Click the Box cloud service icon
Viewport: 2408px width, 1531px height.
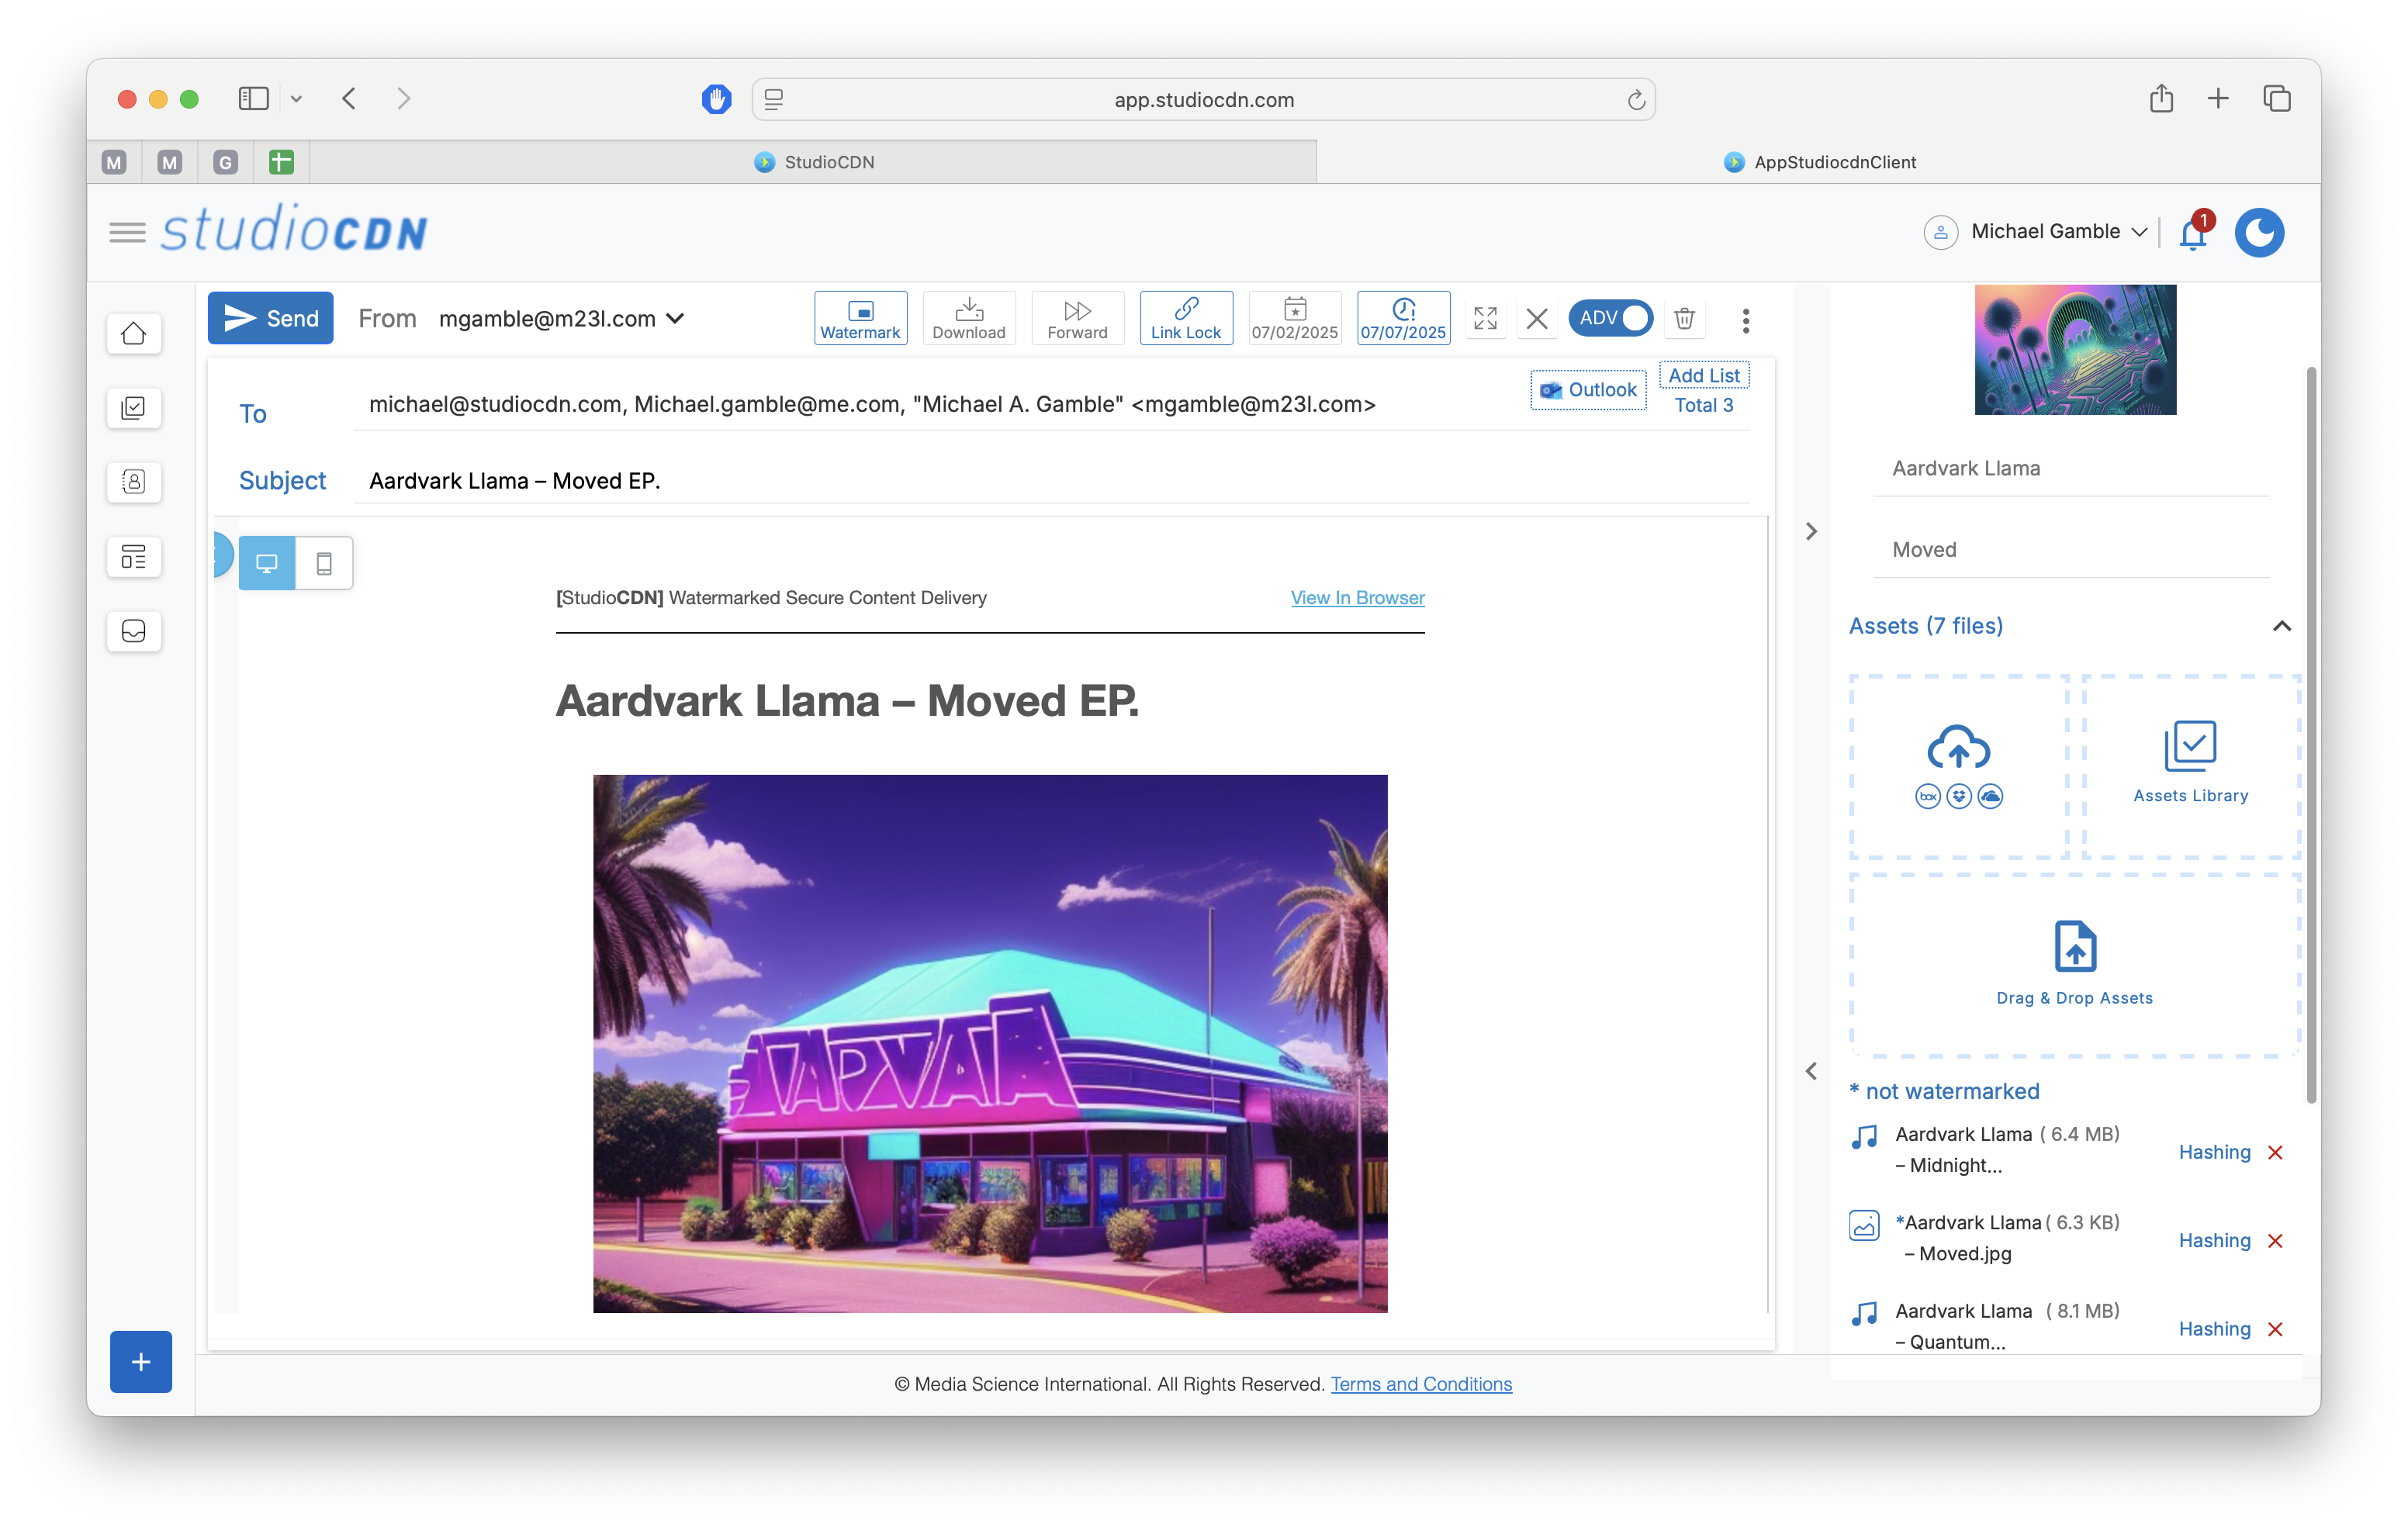(1927, 796)
